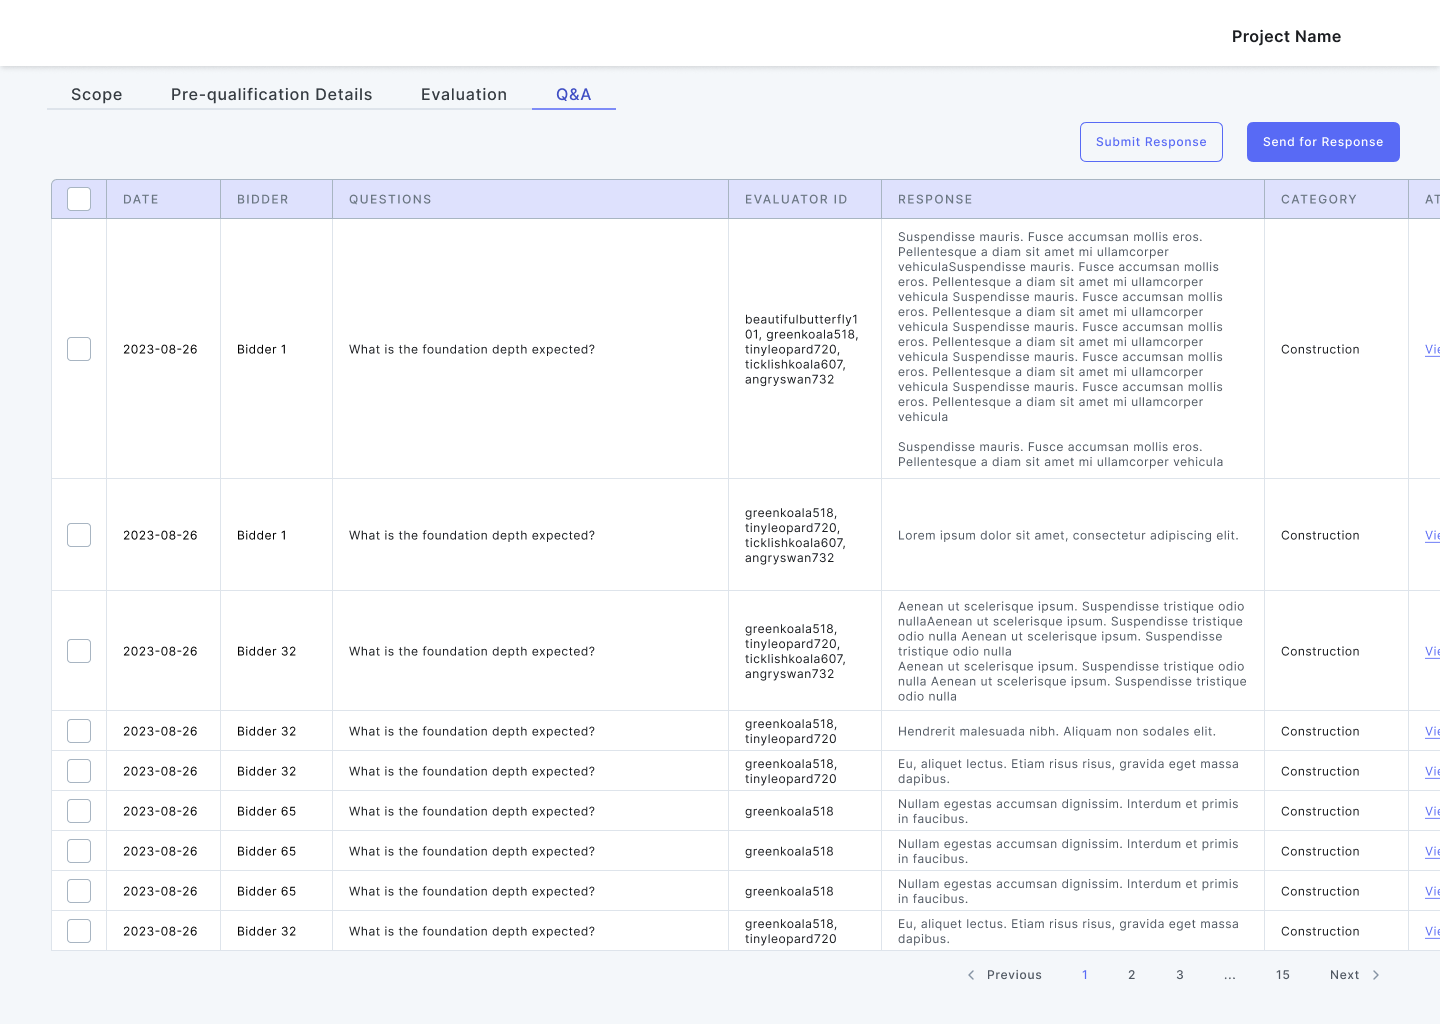Select the checkbox for the Hendrerit malesuada row
This screenshot has width=1440, height=1024.
pyautogui.click(x=79, y=731)
